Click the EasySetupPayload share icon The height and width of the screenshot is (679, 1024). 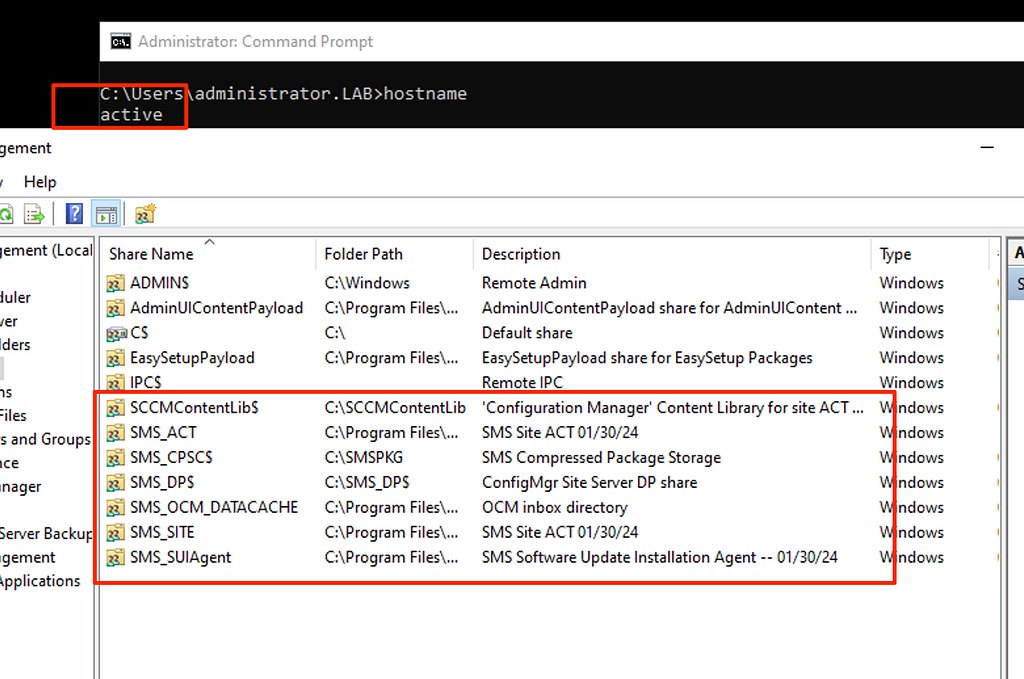[x=116, y=358]
